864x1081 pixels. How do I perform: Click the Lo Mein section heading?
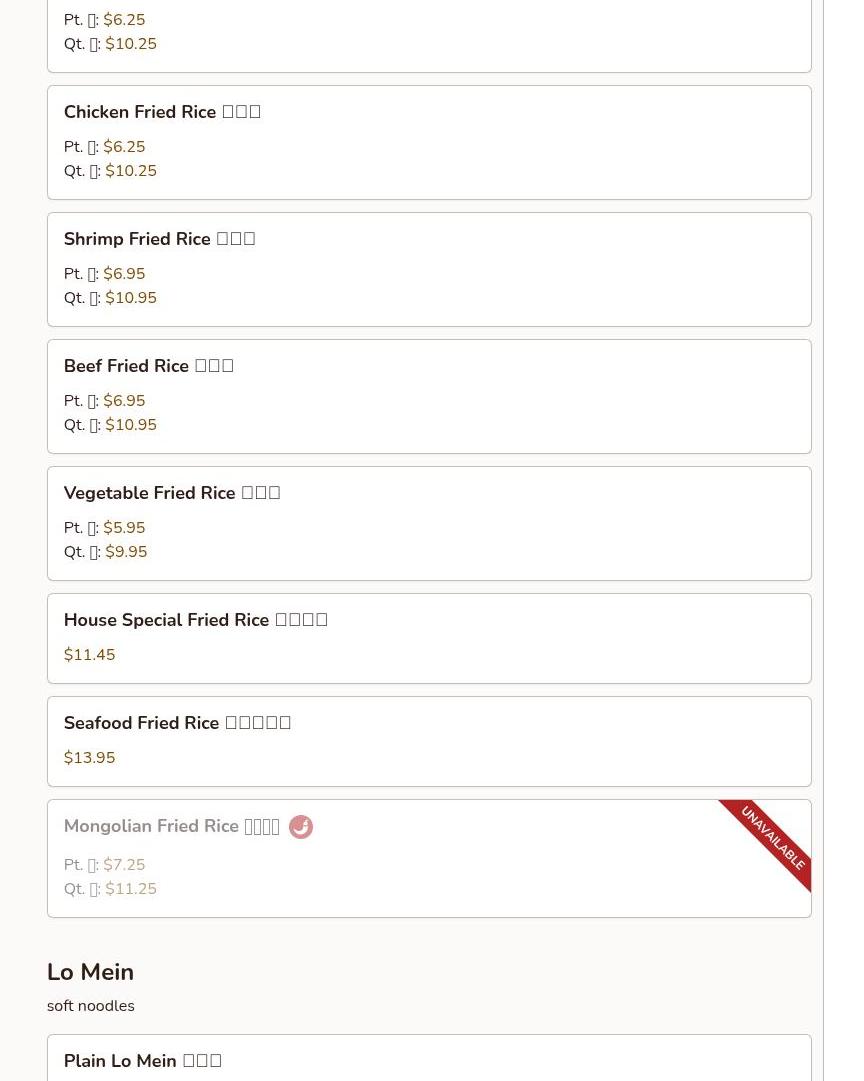[x=90, y=972]
